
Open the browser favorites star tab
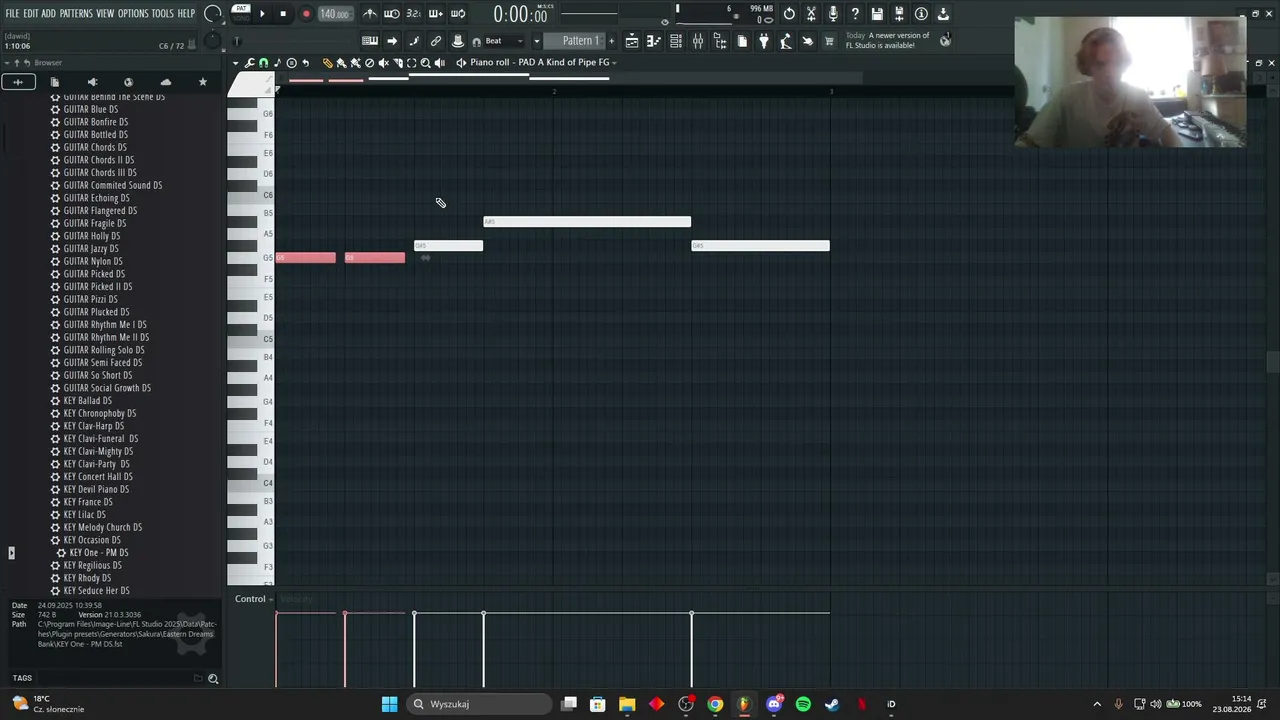point(203,82)
